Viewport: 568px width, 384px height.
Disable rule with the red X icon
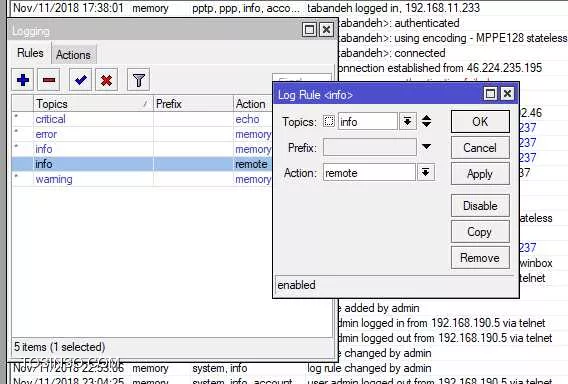pyautogui.click(x=106, y=80)
